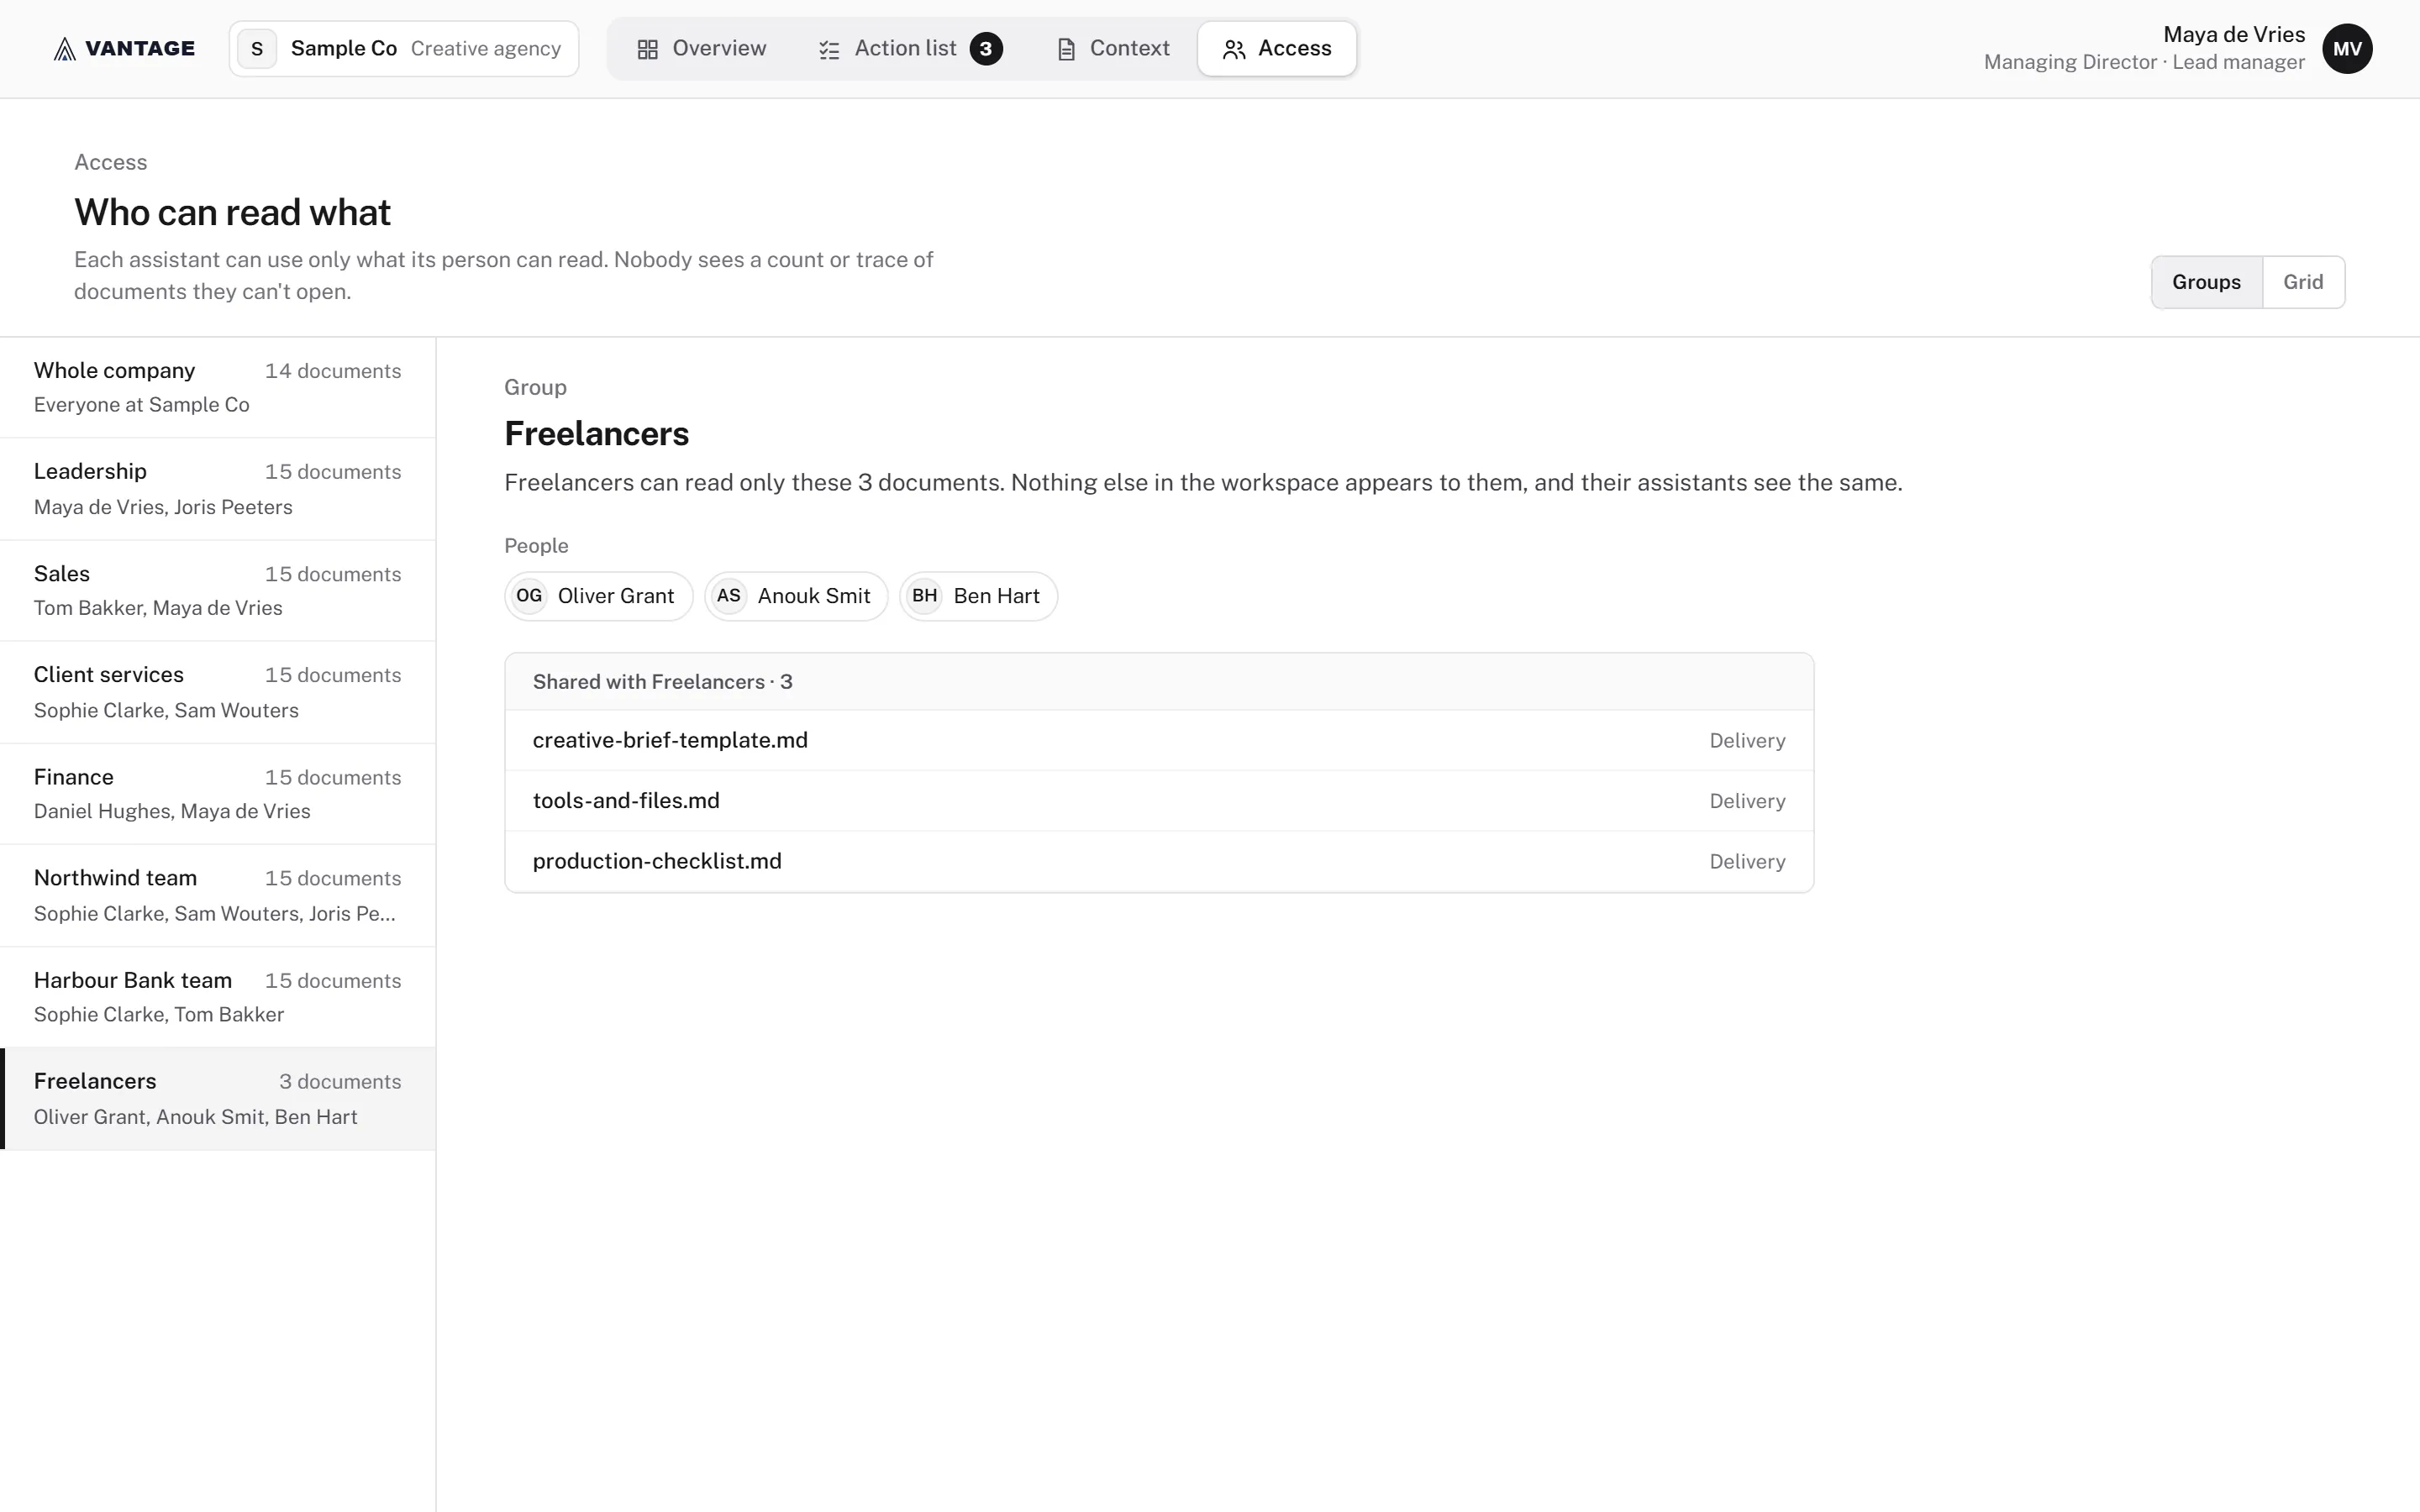Click the Maya de Vries profile name
Screen dimensions: 2420x1512
2234,35
